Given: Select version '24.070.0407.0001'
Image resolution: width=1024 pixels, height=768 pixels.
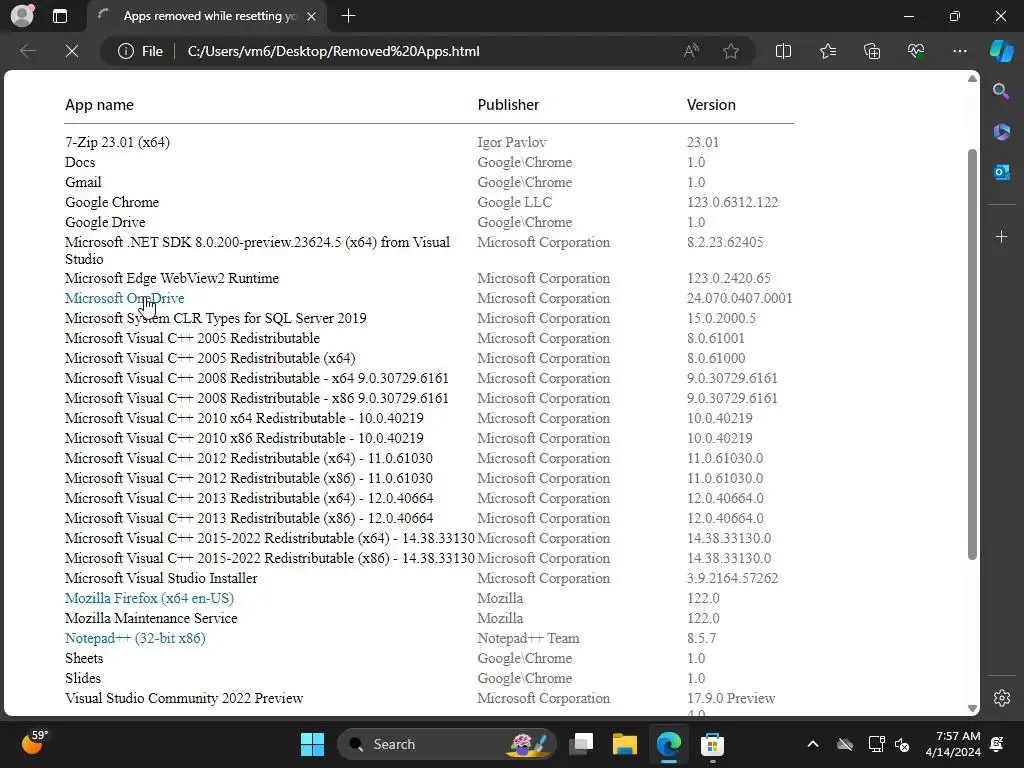Looking at the screenshot, I should click(739, 298).
